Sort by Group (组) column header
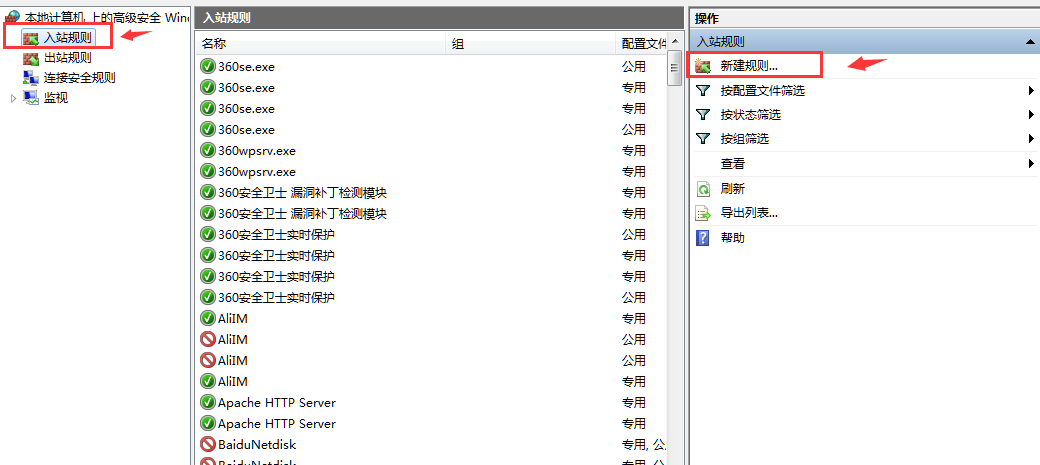The width and height of the screenshot is (1040, 465). pyautogui.click(x=458, y=44)
